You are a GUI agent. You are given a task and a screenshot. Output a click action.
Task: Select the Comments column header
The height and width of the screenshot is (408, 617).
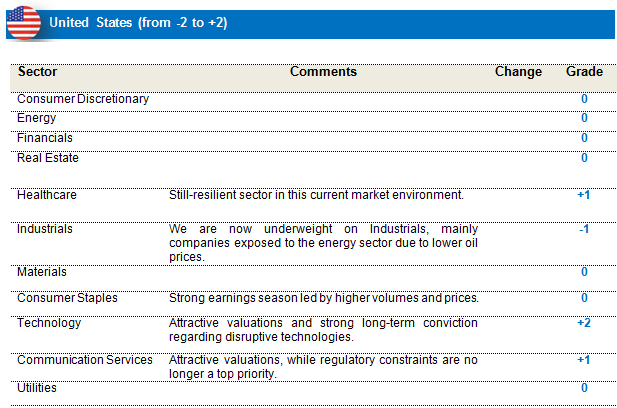323,72
